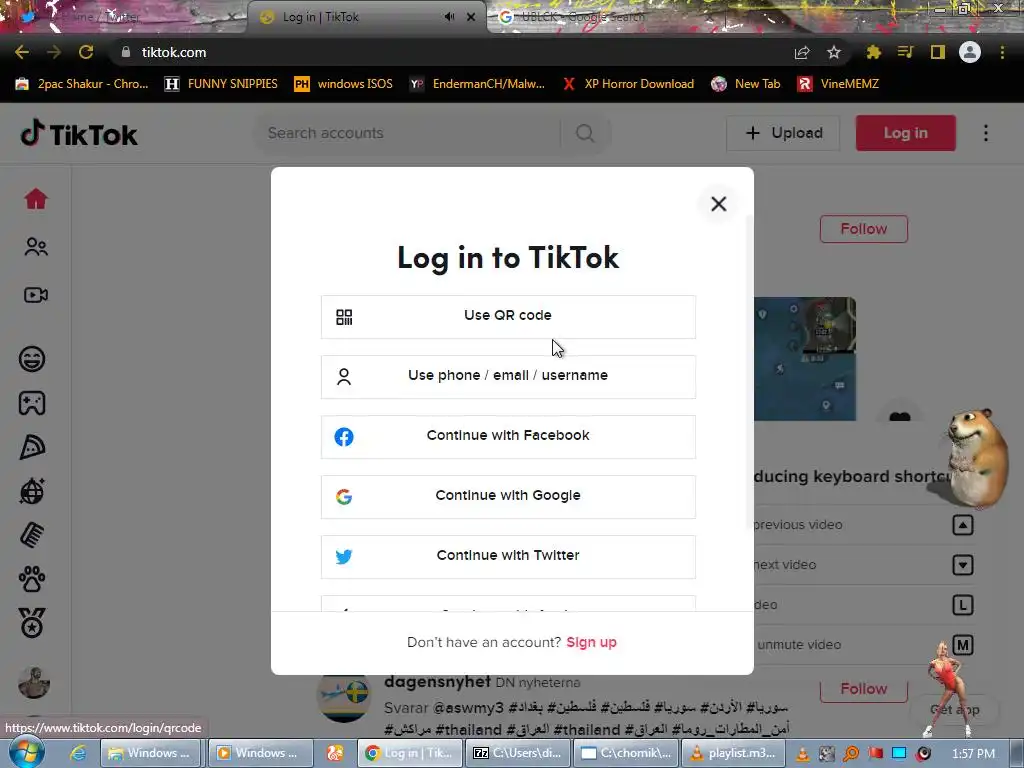Choose Use QR code login option

(x=508, y=317)
